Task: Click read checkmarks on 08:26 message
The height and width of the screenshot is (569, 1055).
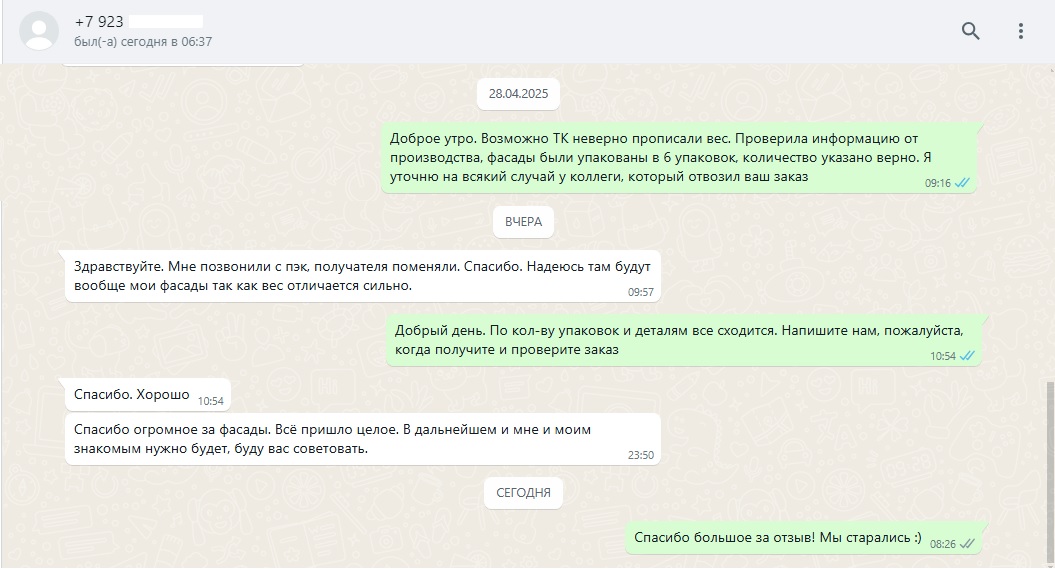Action: point(967,543)
